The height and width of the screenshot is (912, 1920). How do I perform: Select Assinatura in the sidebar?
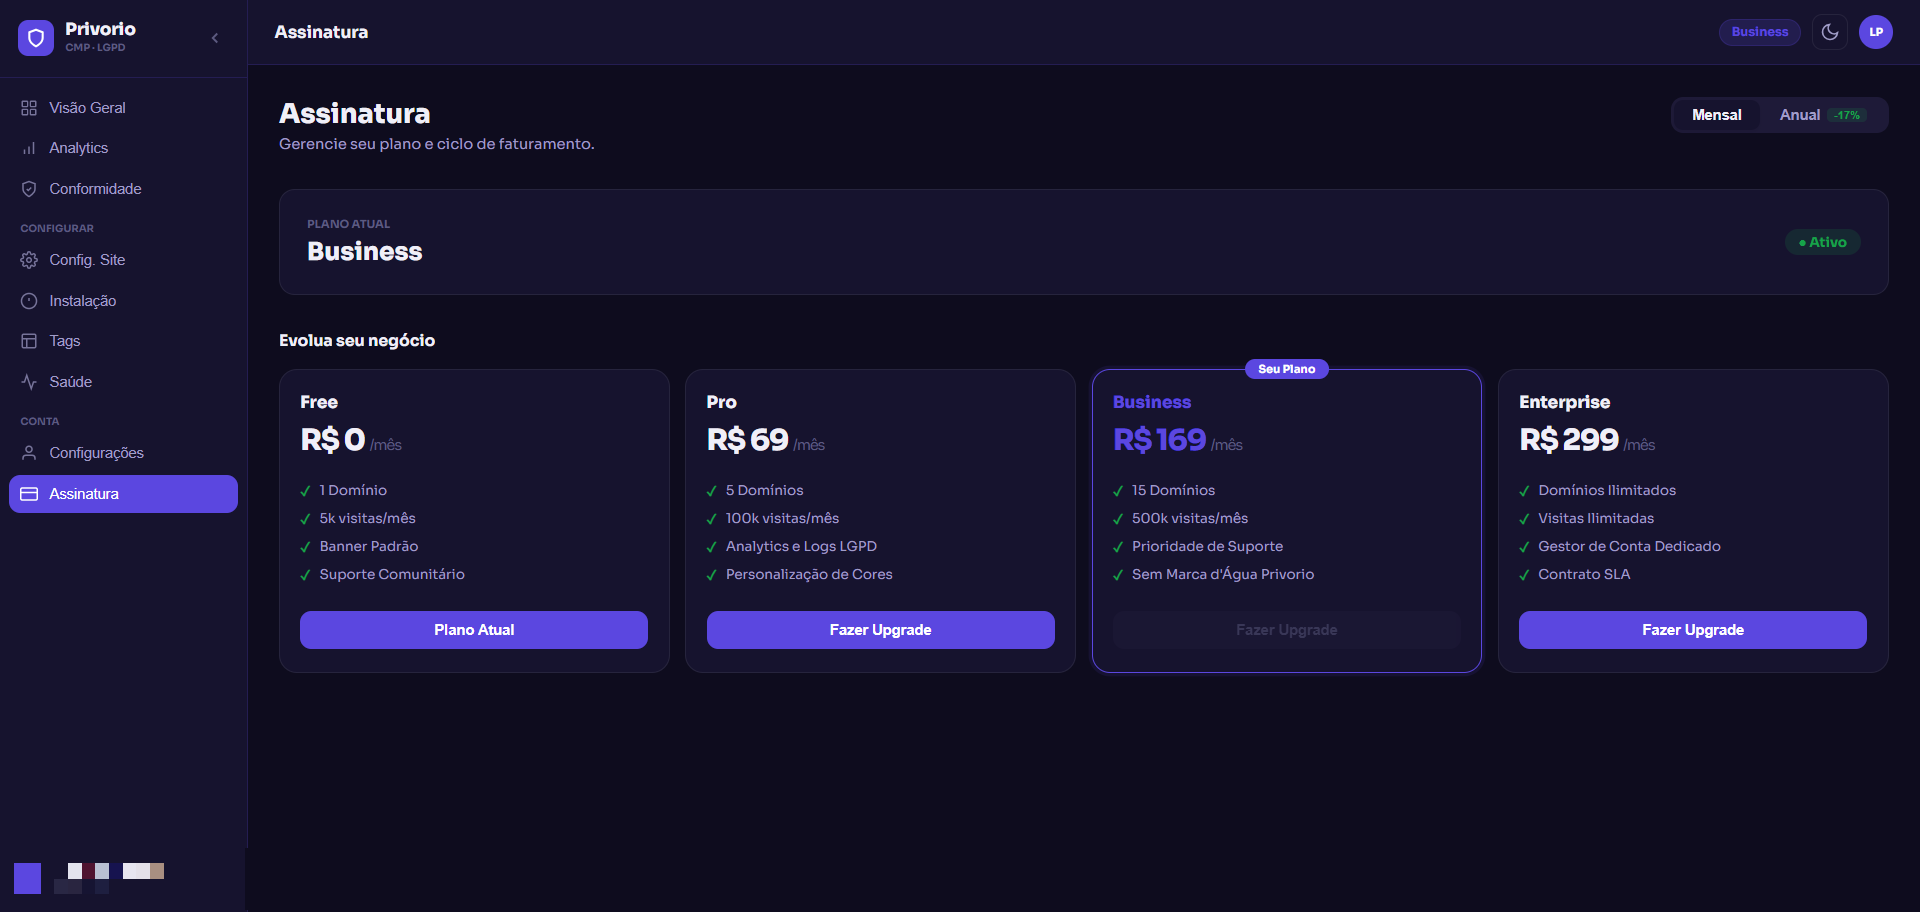(124, 494)
